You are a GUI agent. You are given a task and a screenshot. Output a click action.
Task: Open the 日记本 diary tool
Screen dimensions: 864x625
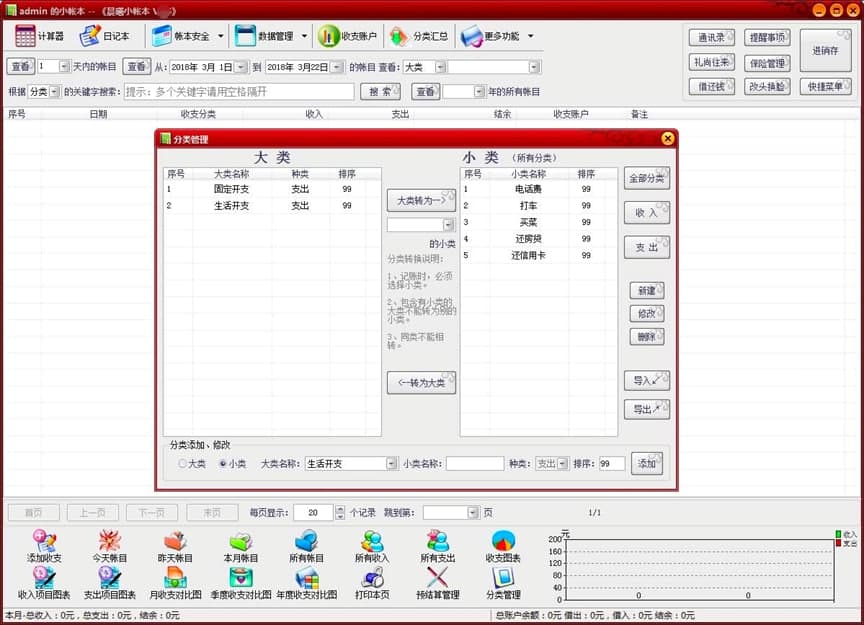[104, 36]
